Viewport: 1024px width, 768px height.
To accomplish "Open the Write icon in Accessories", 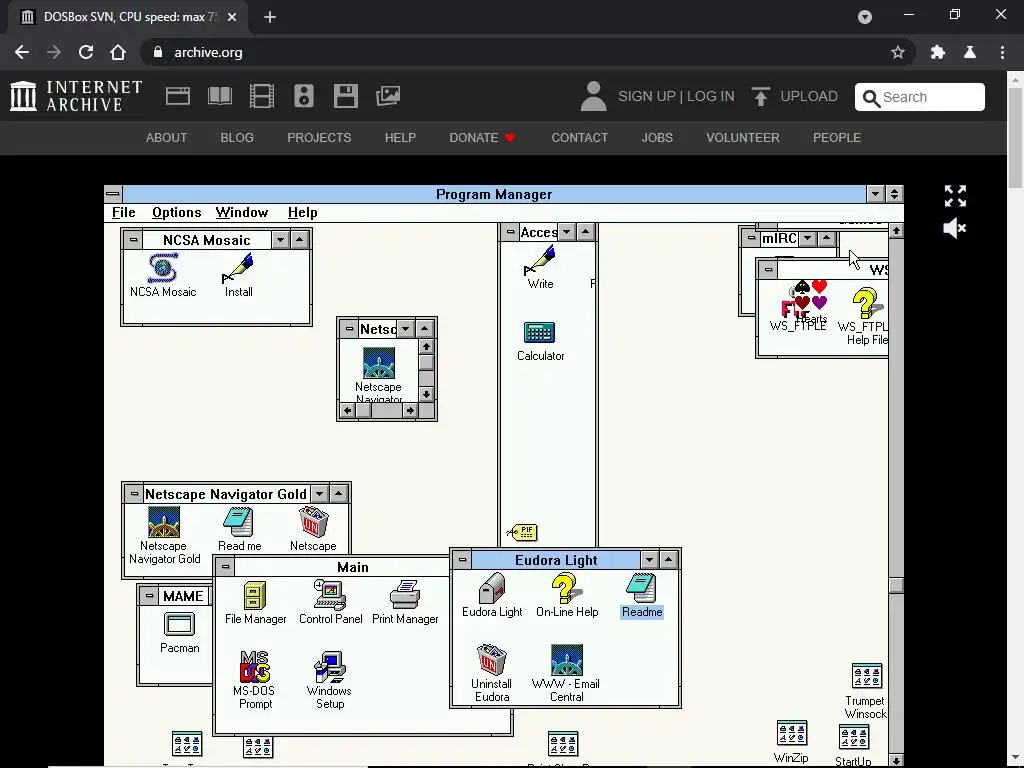I will pyautogui.click(x=540, y=260).
